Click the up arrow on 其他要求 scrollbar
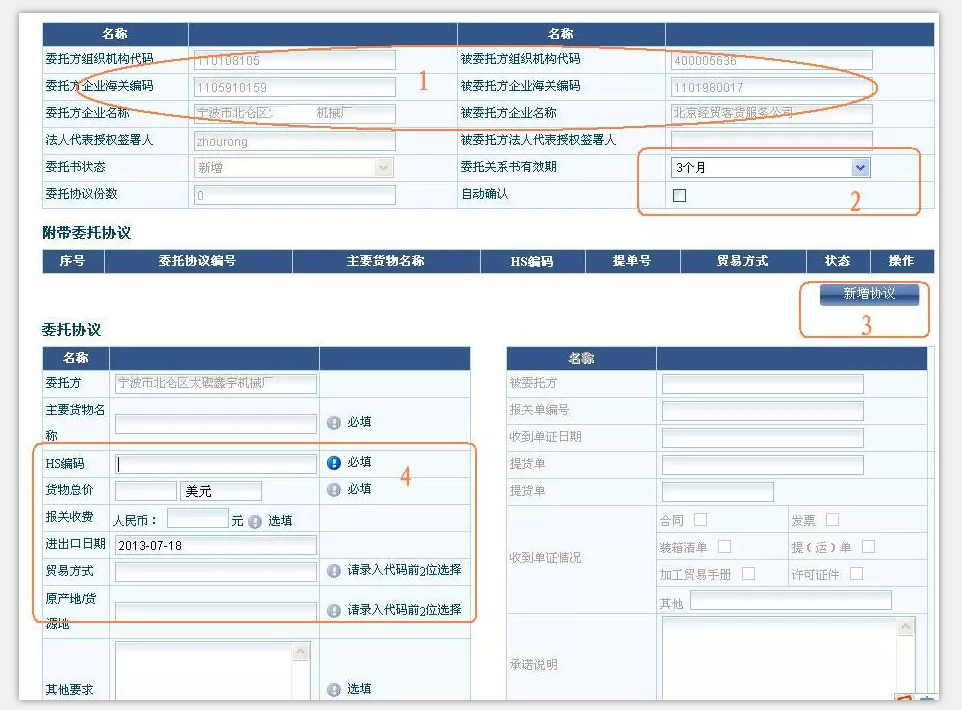The width and height of the screenshot is (962, 710). tap(301, 651)
